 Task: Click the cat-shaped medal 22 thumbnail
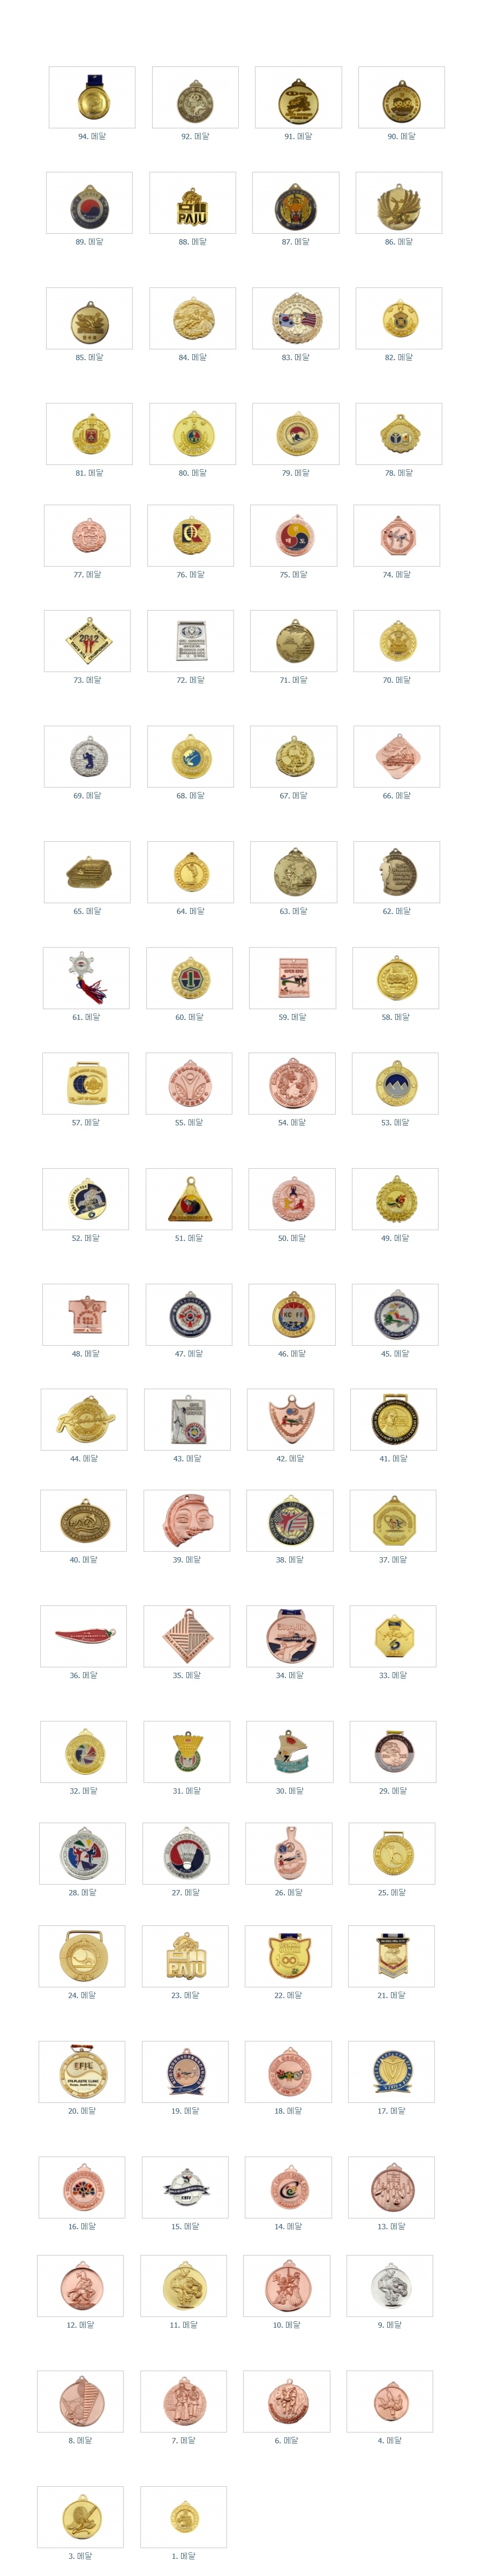tap(288, 1956)
